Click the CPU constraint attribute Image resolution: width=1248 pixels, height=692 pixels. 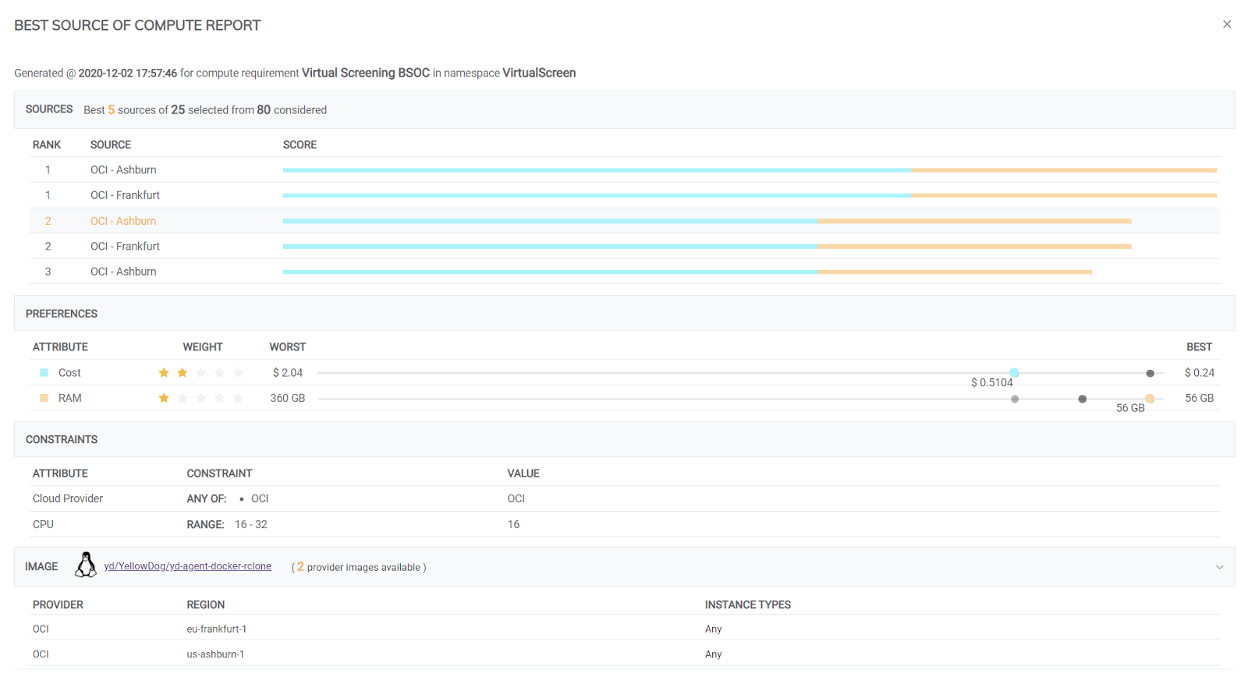click(42, 524)
